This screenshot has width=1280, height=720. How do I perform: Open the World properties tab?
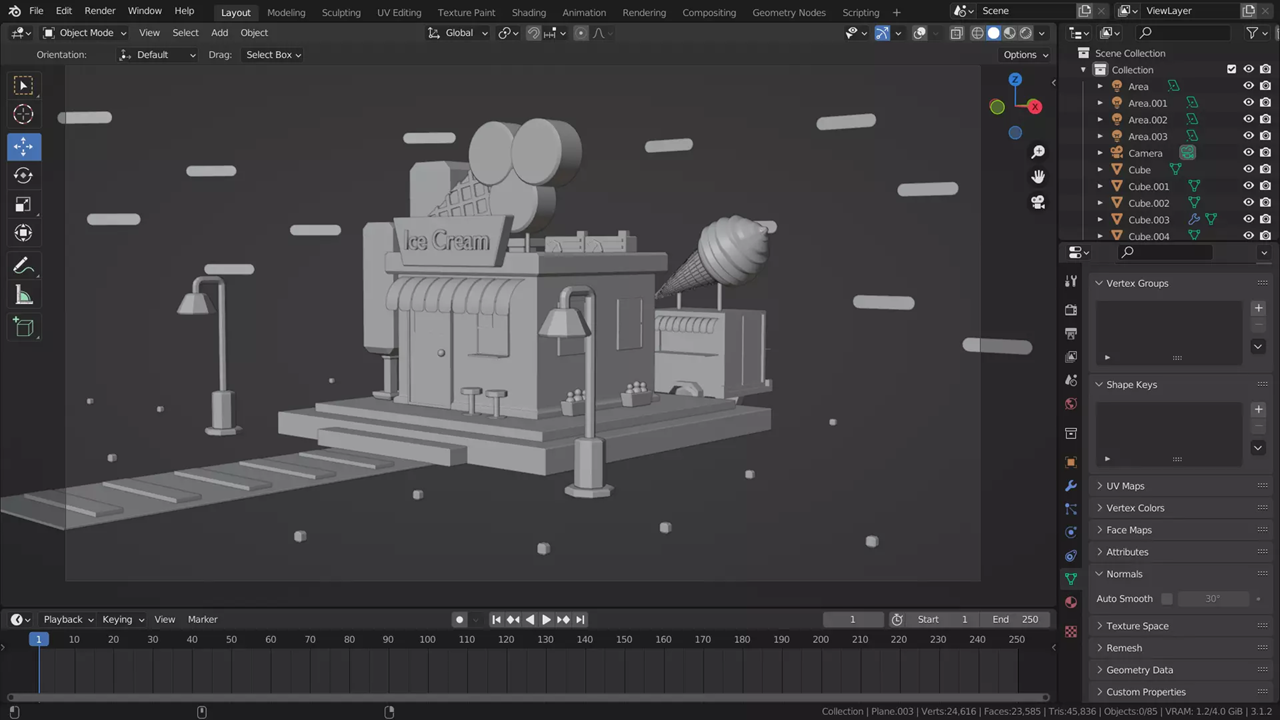click(1071, 404)
